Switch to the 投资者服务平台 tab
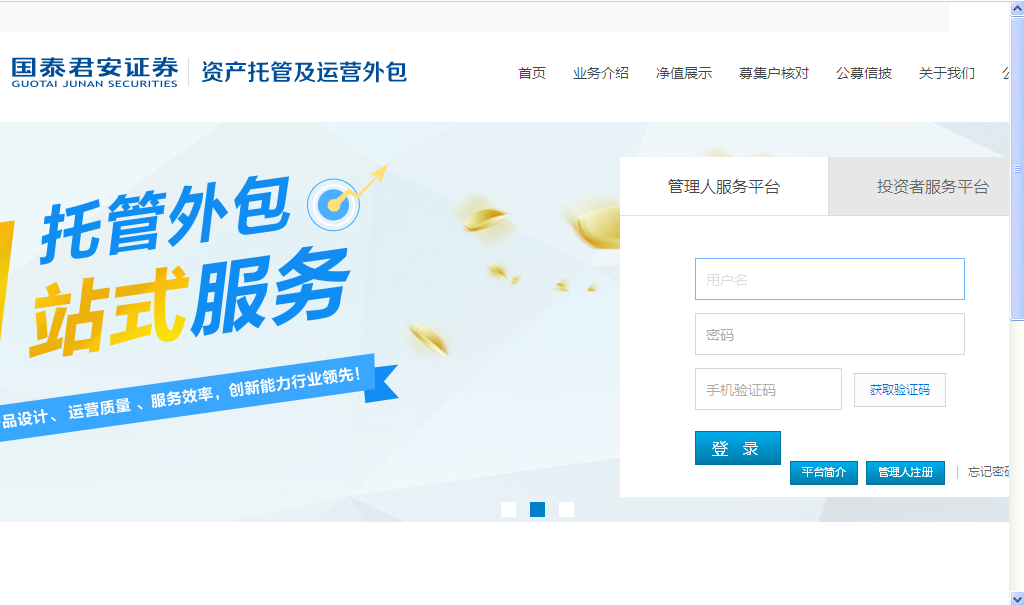The width and height of the screenshot is (1024, 605). (919, 187)
